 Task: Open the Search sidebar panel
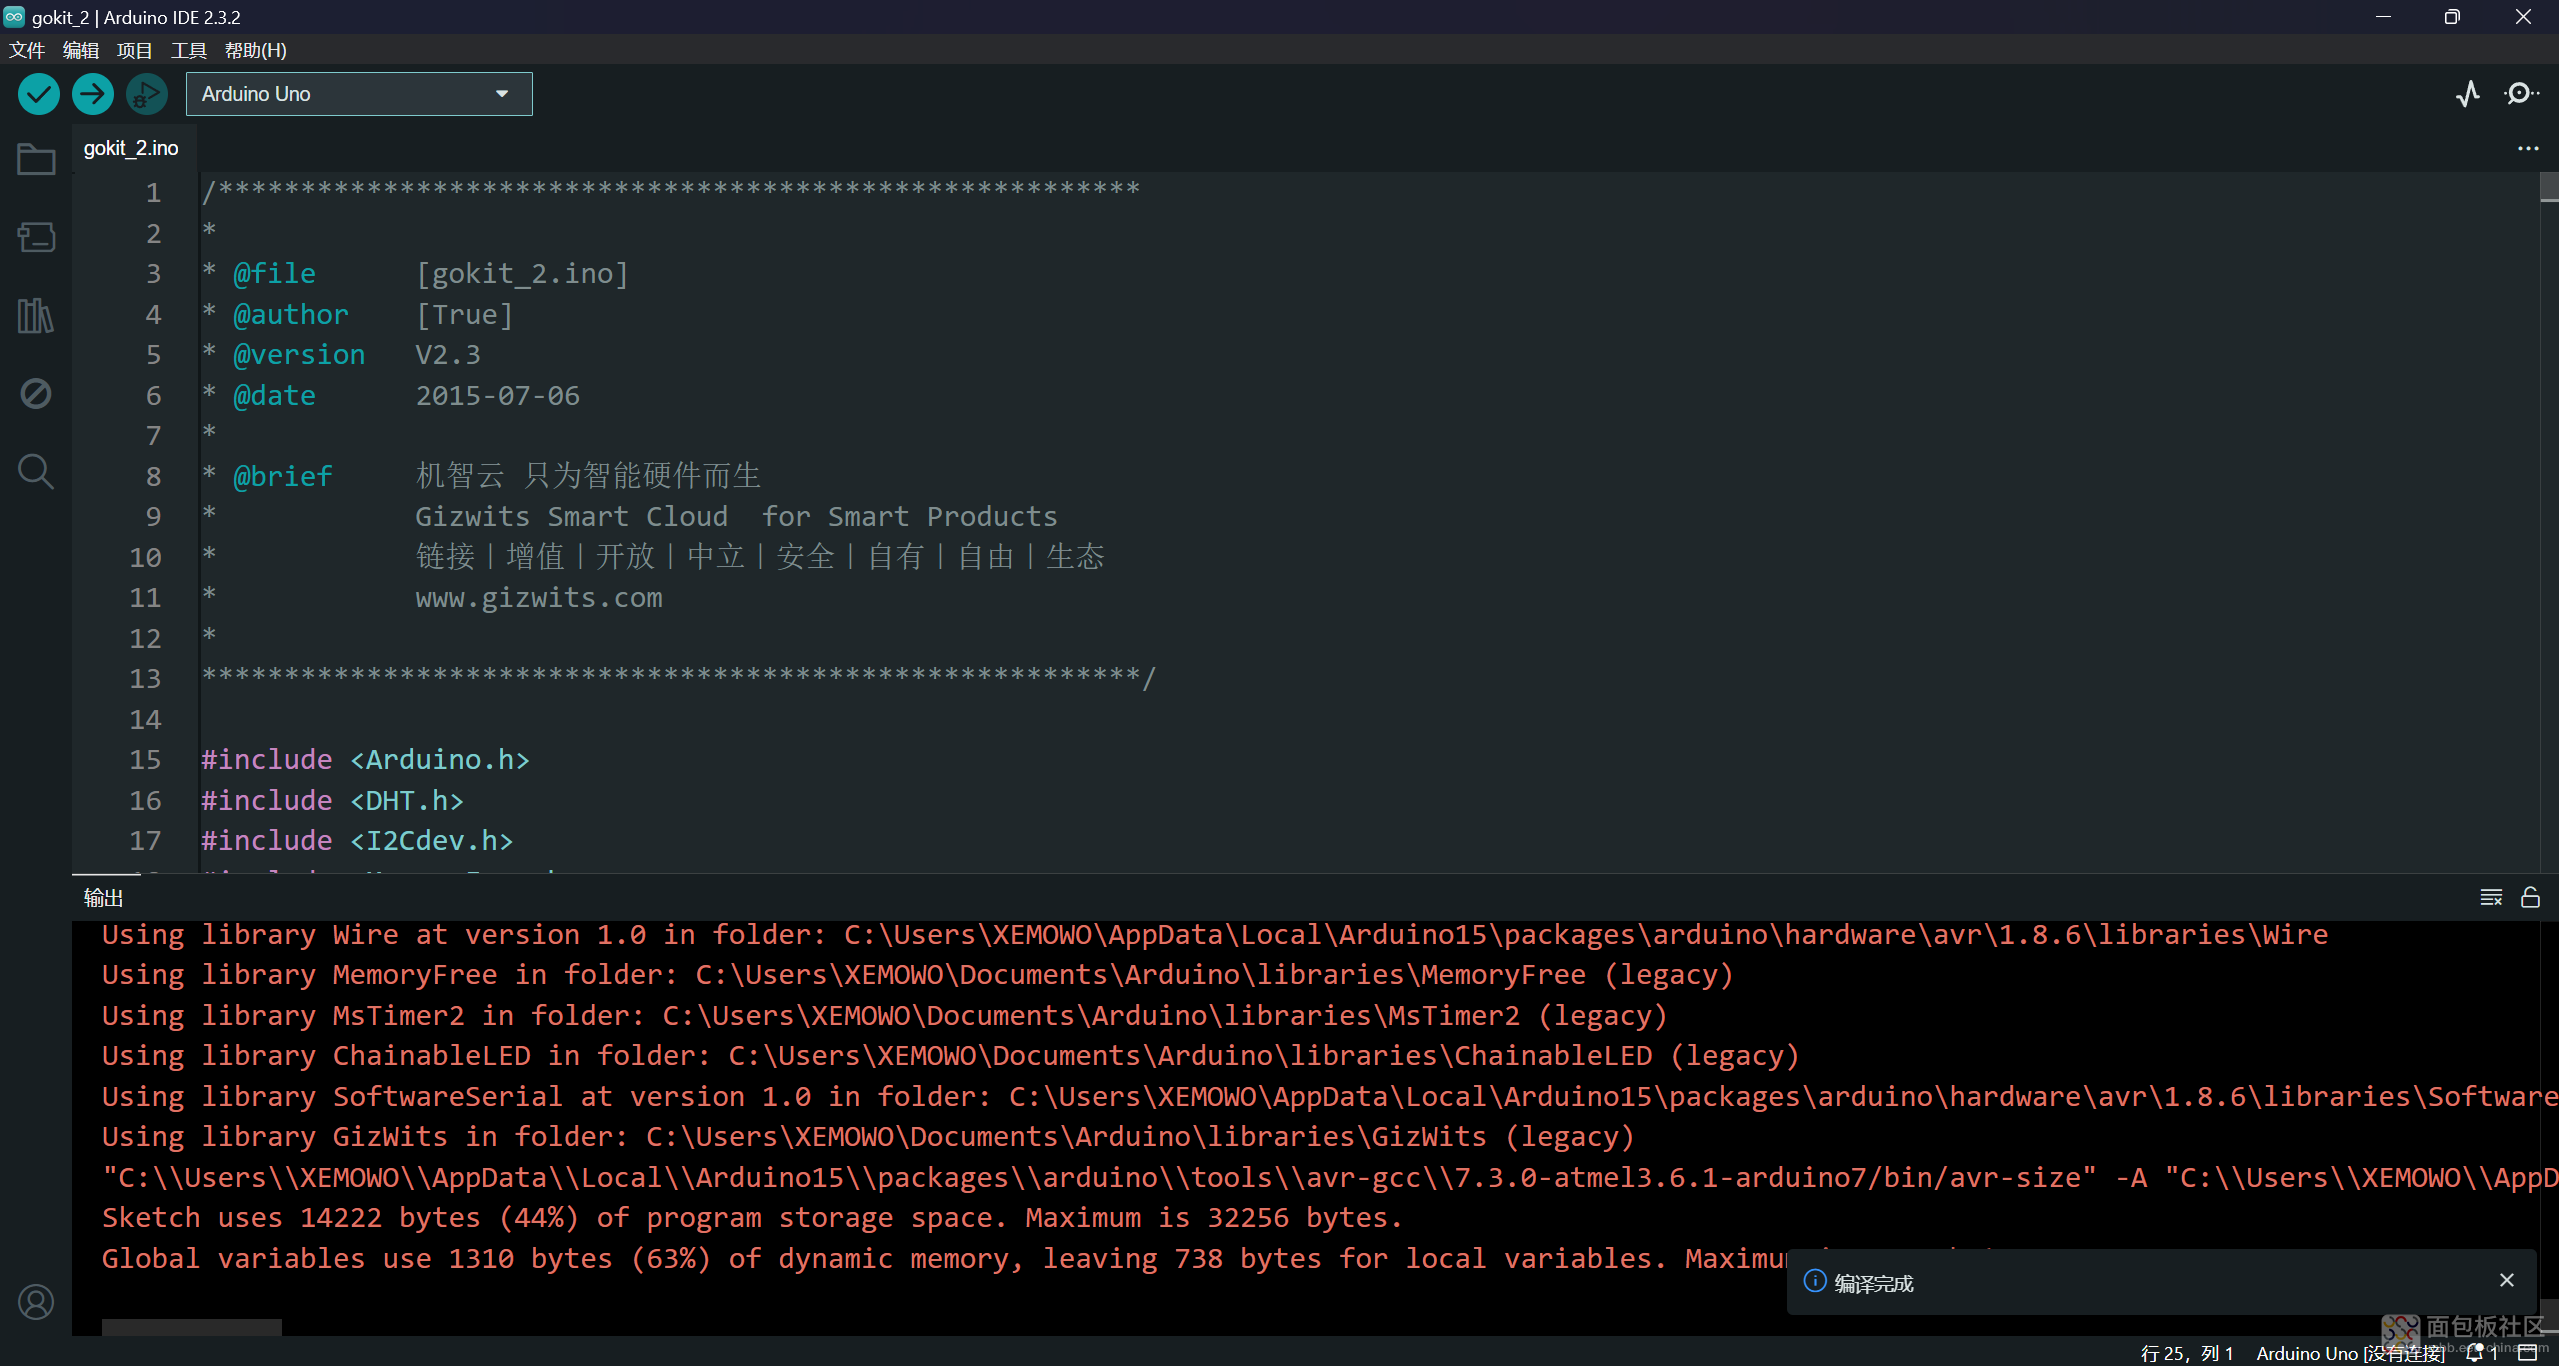(x=36, y=471)
